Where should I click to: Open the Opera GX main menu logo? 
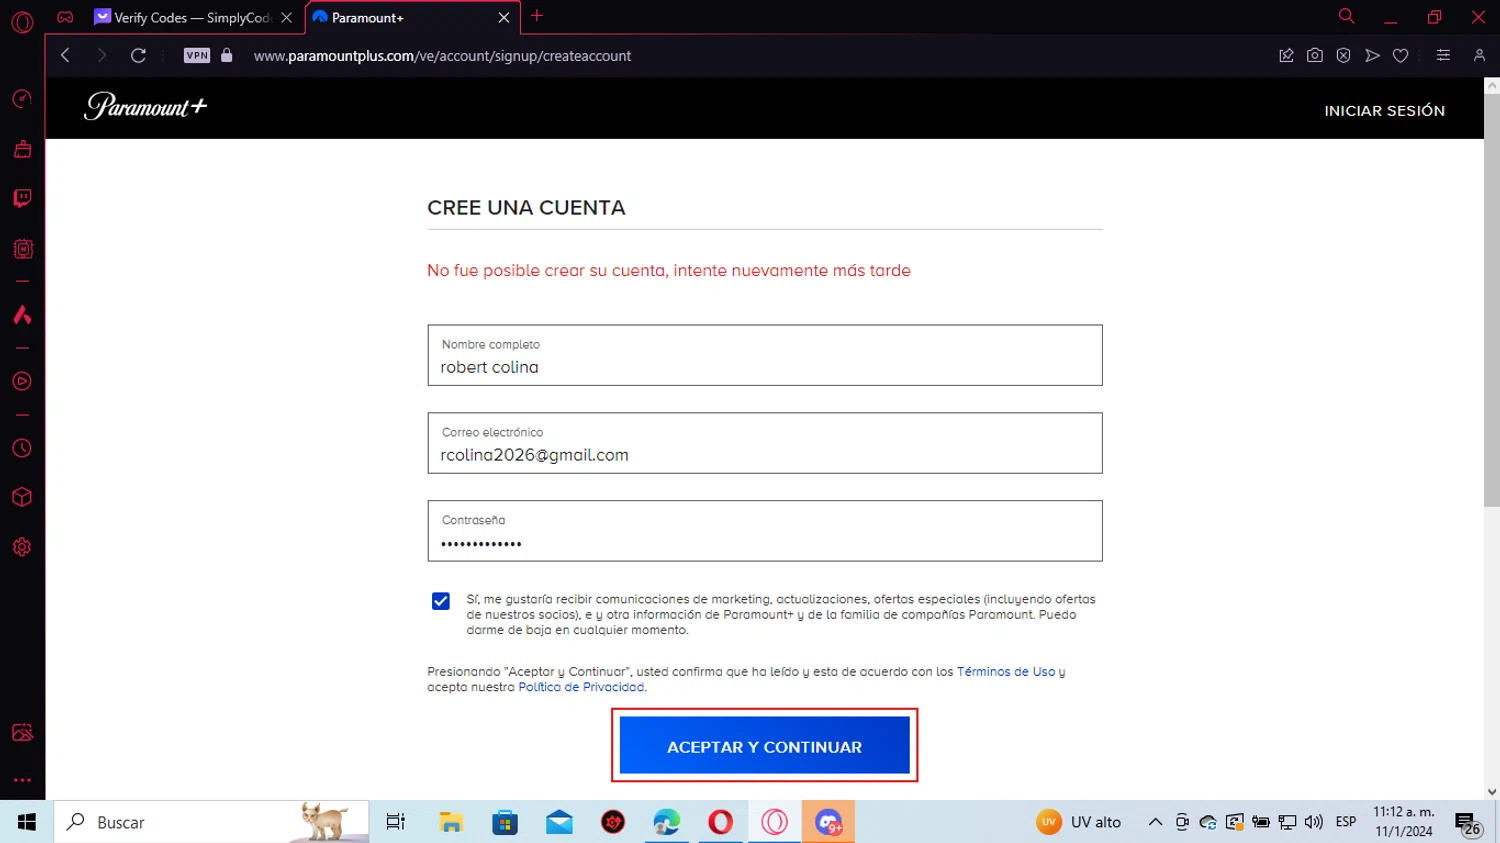[x=22, y=21]
